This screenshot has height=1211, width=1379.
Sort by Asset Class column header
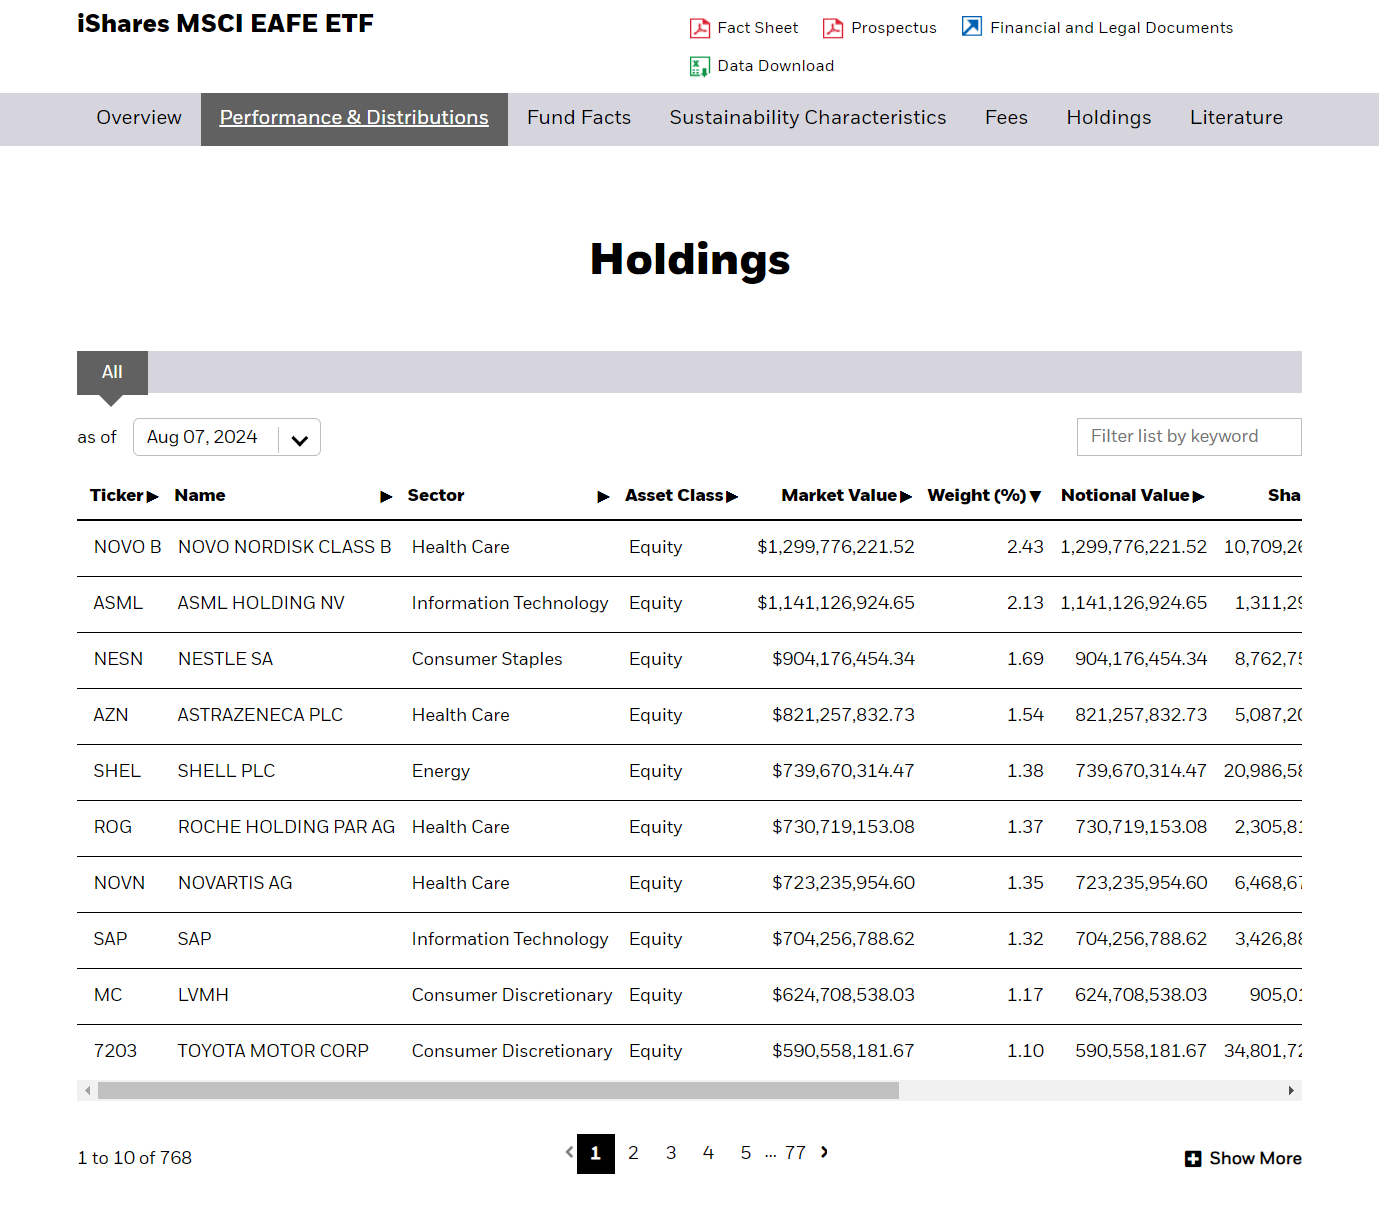(680, 496)
